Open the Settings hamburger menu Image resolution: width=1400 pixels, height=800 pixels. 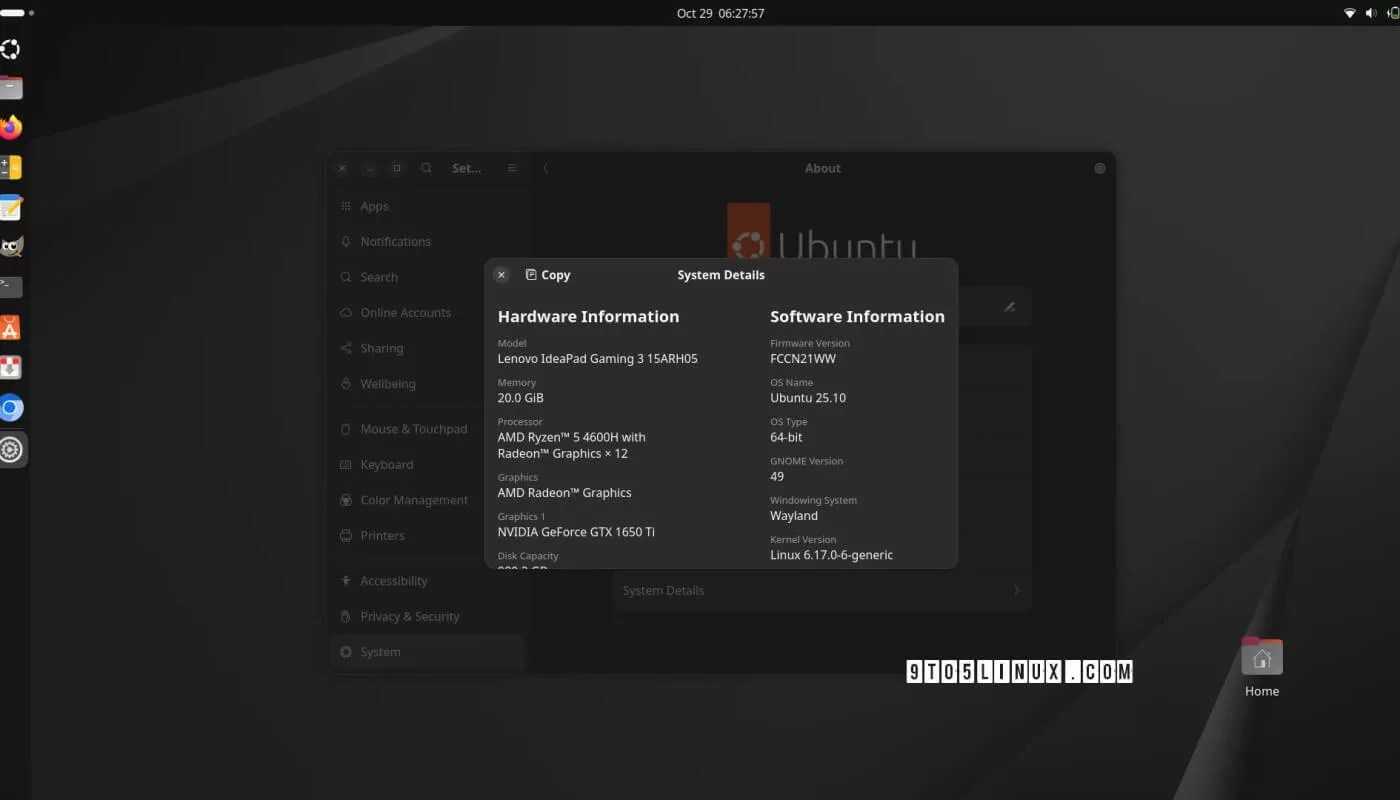[x=512, y=168]
